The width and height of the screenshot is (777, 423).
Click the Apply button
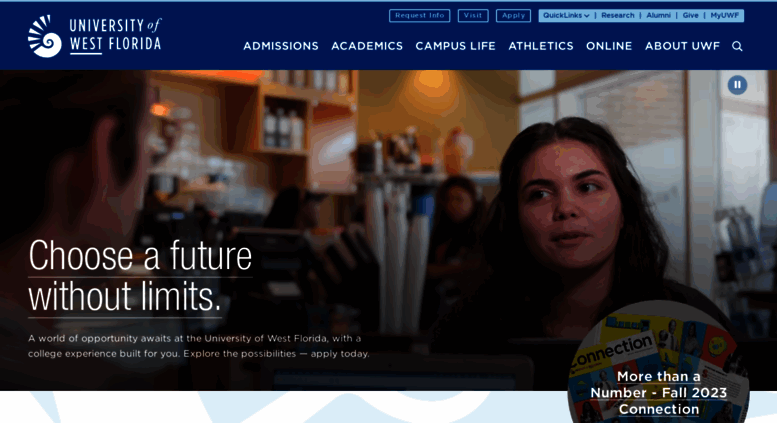pos(513,15)
